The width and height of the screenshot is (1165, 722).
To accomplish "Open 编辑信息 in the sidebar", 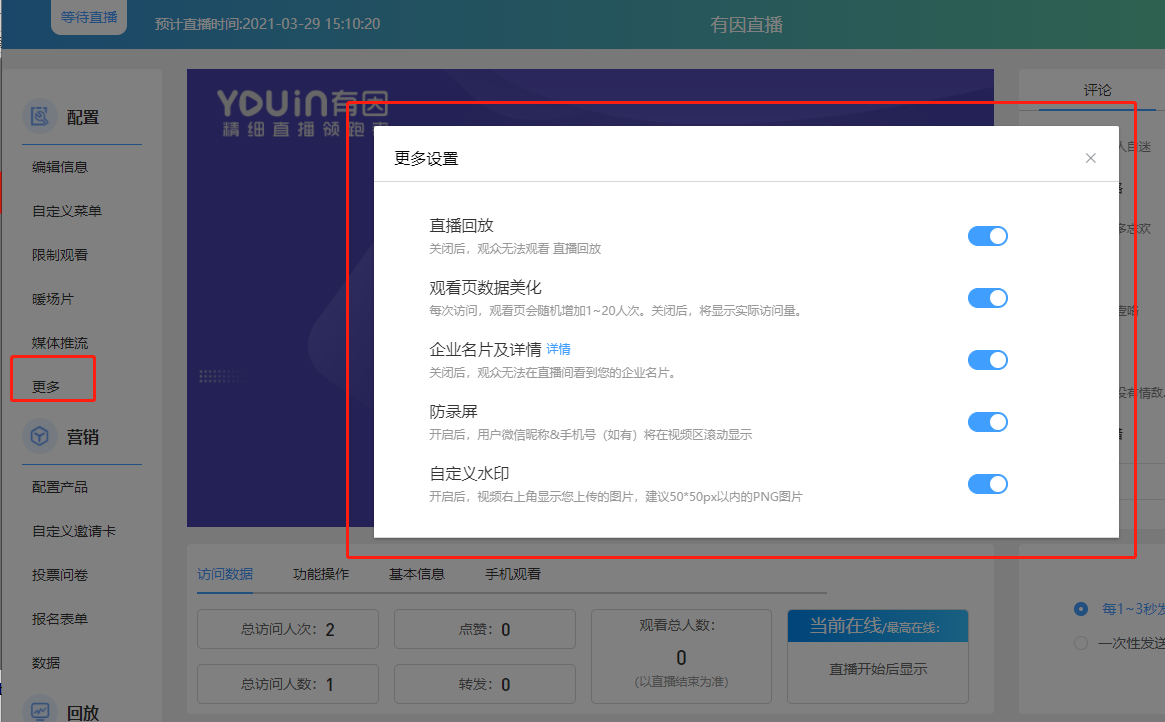I will (x=59, y=167).
